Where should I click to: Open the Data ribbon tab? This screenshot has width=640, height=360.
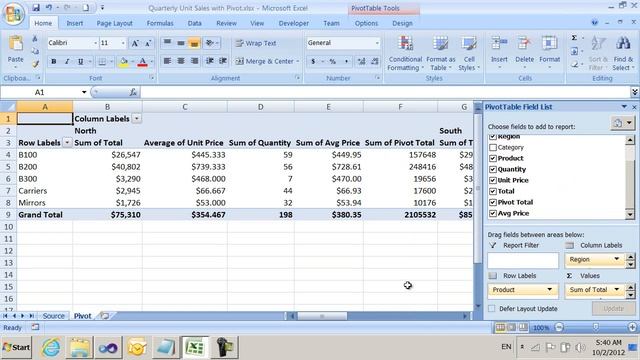coord(194,23)
